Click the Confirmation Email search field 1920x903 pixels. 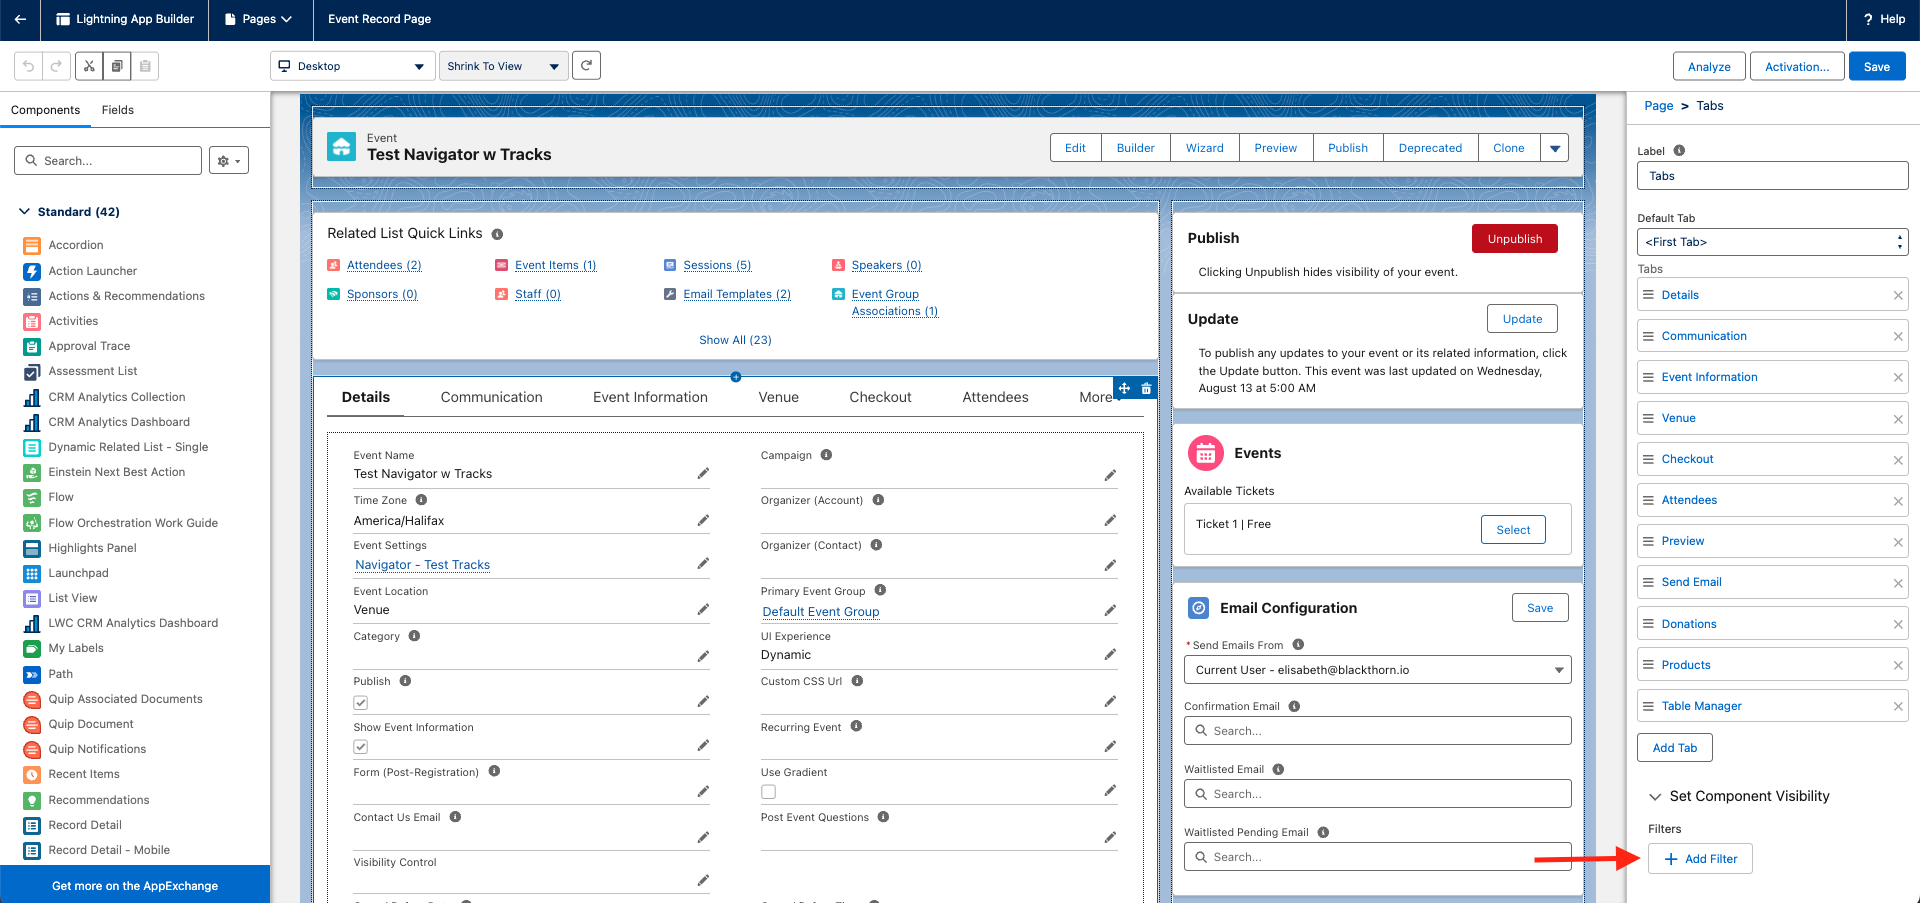pyautogui.click(x=1377, y=731)
